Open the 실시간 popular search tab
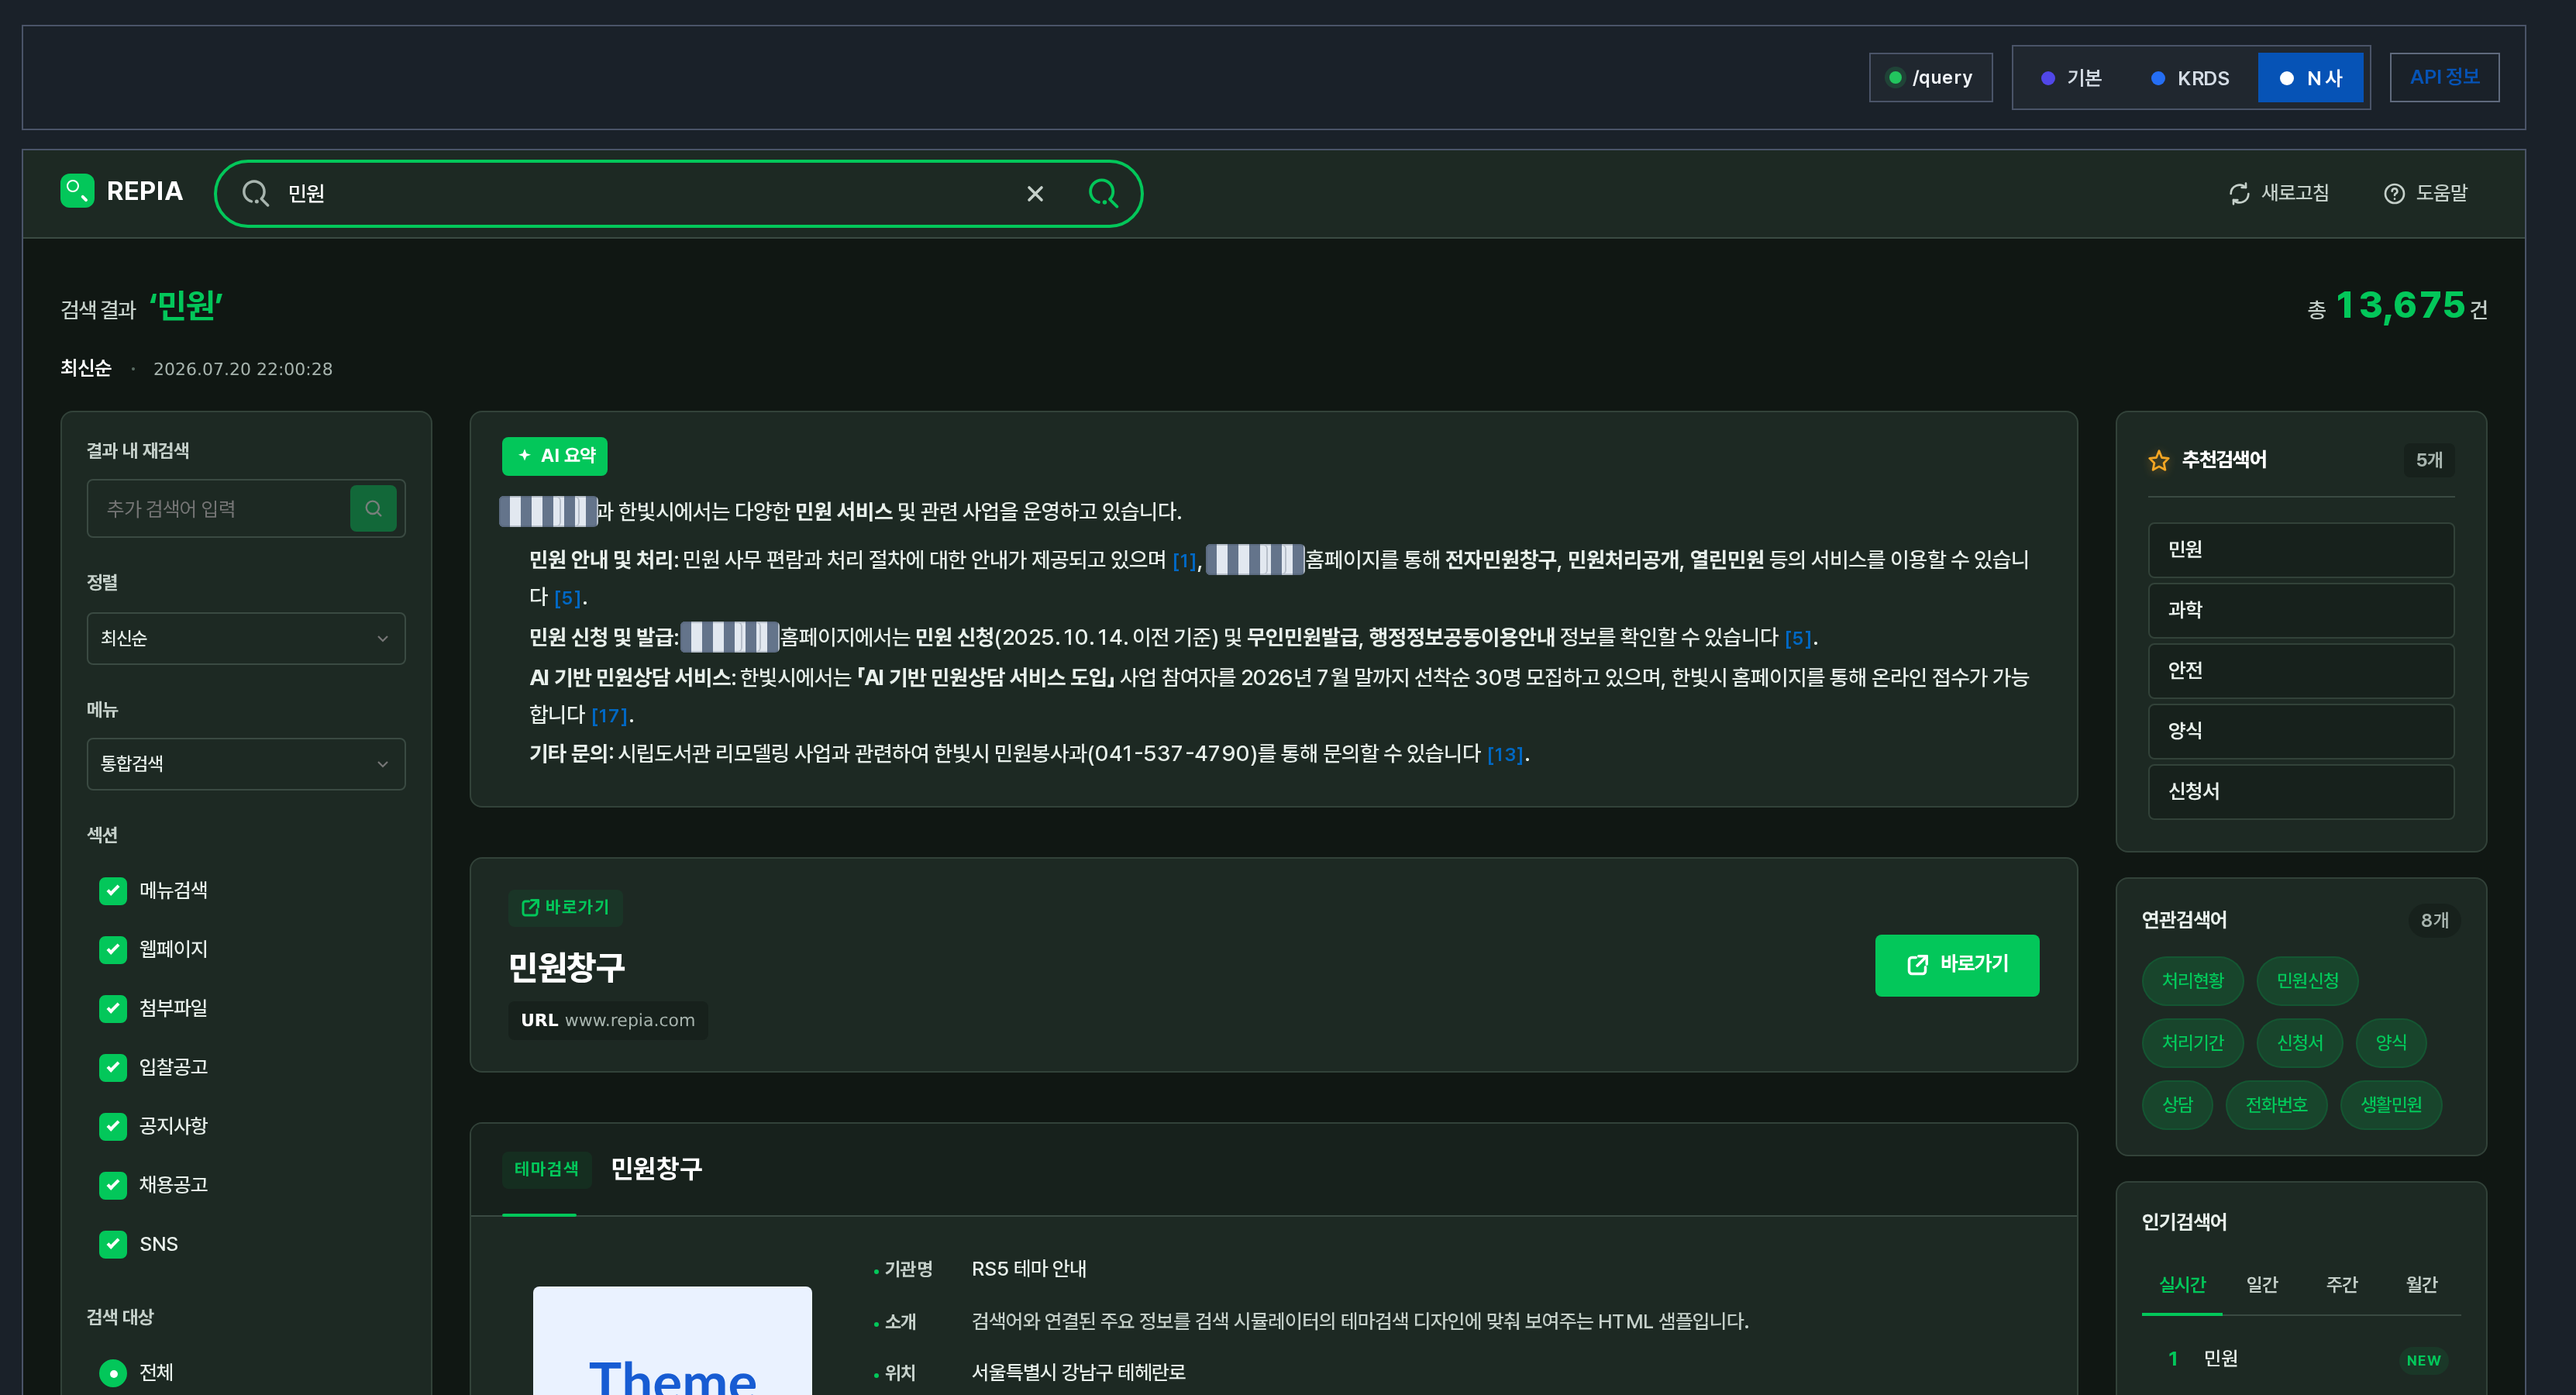This screenshot has height=1395, width=2576. click(2182, 1284)
